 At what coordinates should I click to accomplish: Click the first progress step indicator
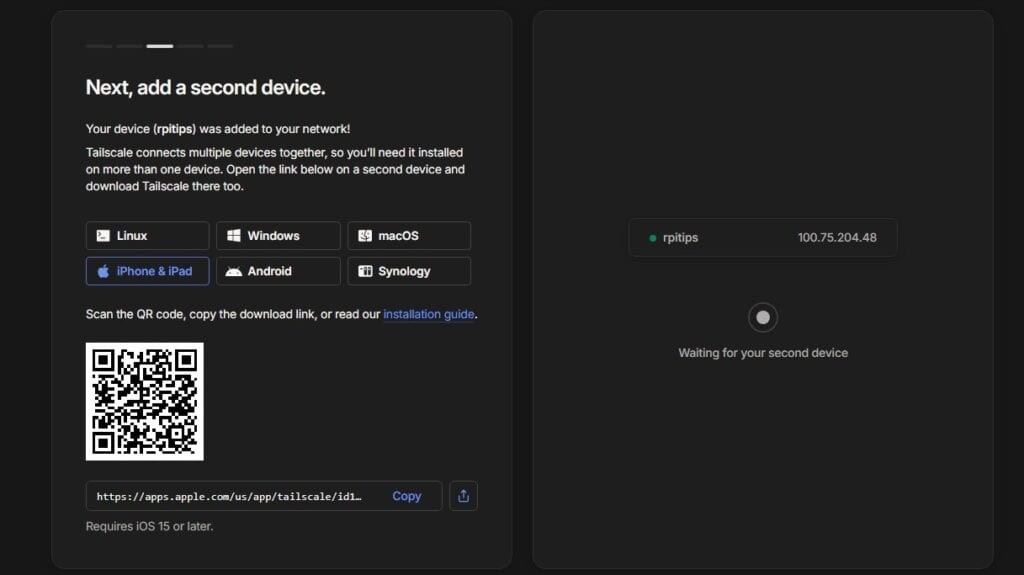[x=99, y=46]
